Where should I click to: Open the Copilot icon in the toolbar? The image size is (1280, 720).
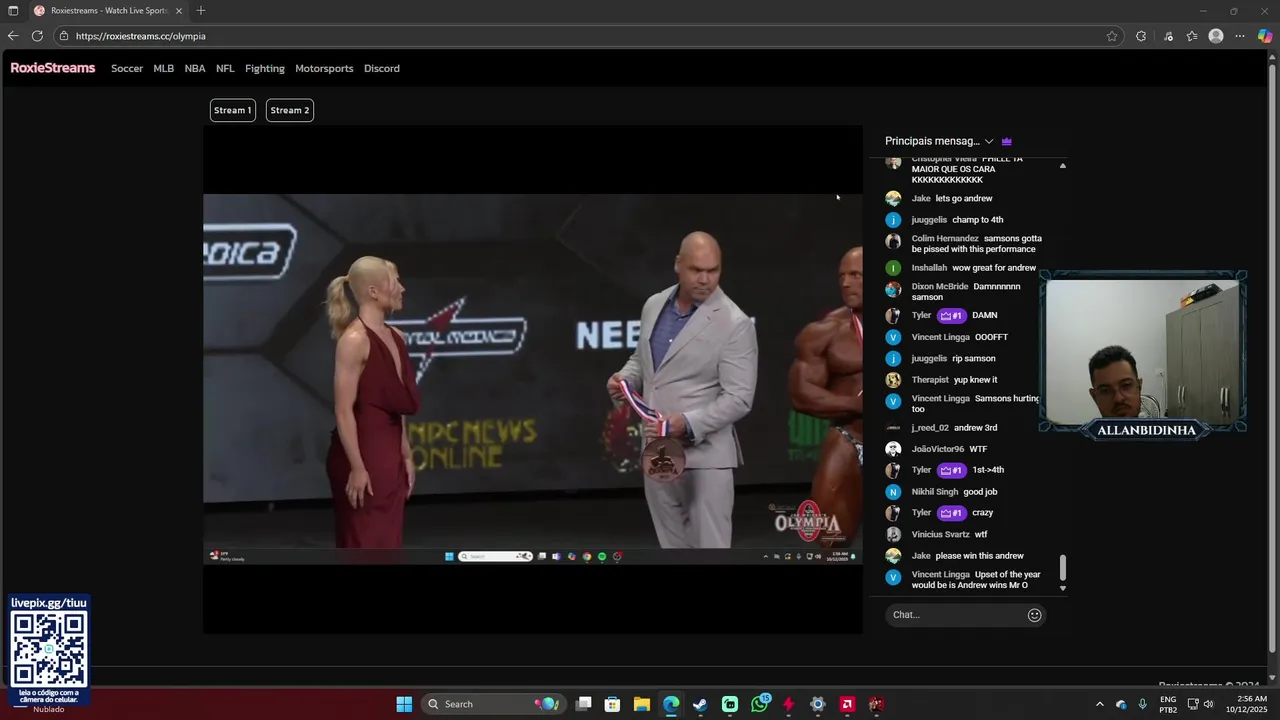1265,36
